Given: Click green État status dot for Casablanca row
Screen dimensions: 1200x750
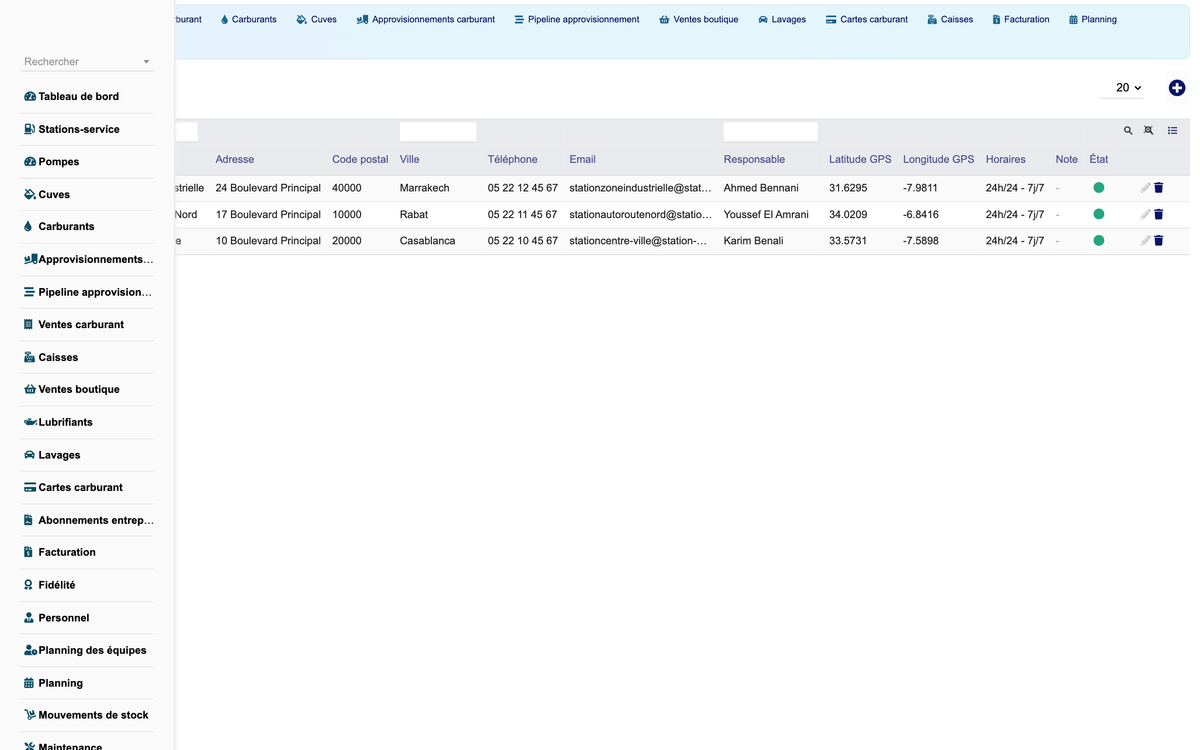Looking at the screenshot, I should 1099,240.
